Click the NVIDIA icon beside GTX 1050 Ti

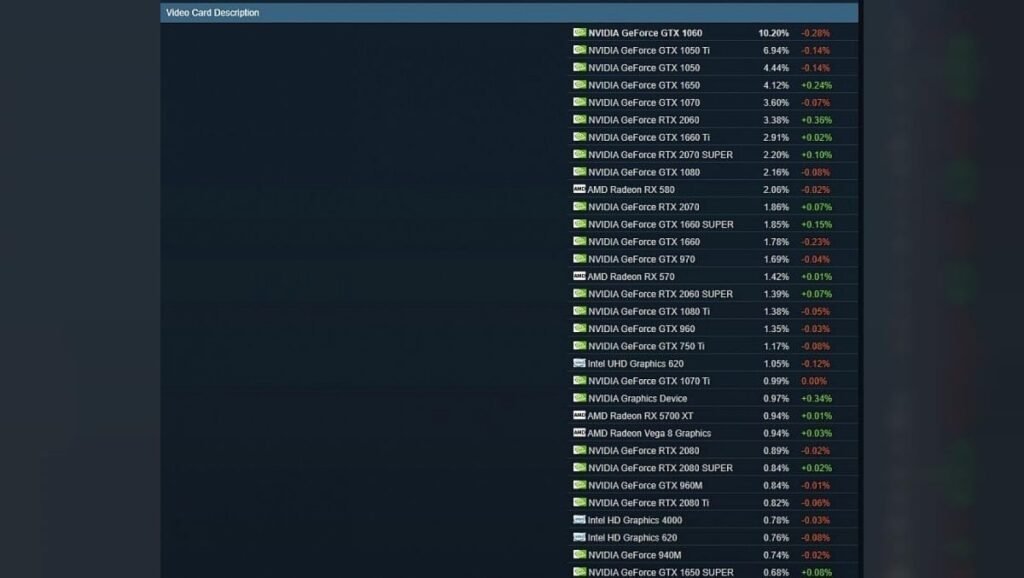point(579,50)
